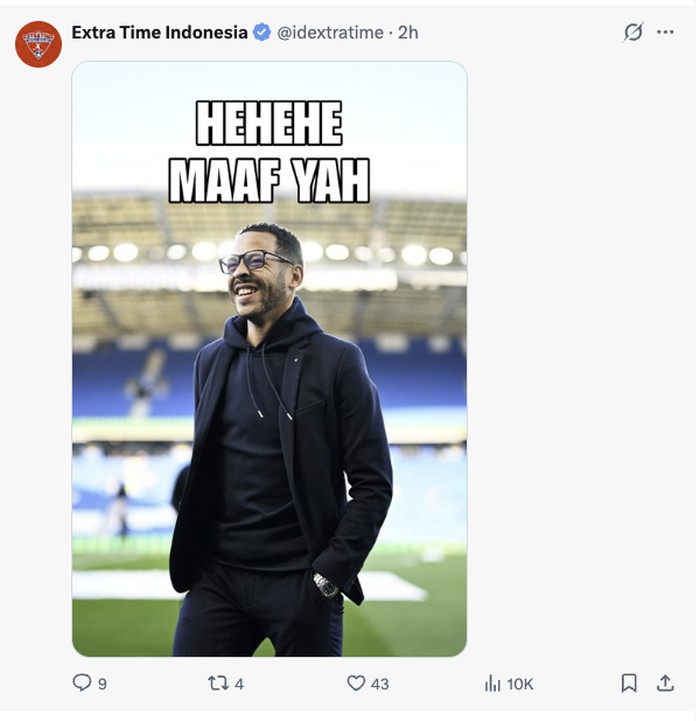Open the post via the 2h timestamp
This screenshot has width=700, height=721.
point(408,33)
